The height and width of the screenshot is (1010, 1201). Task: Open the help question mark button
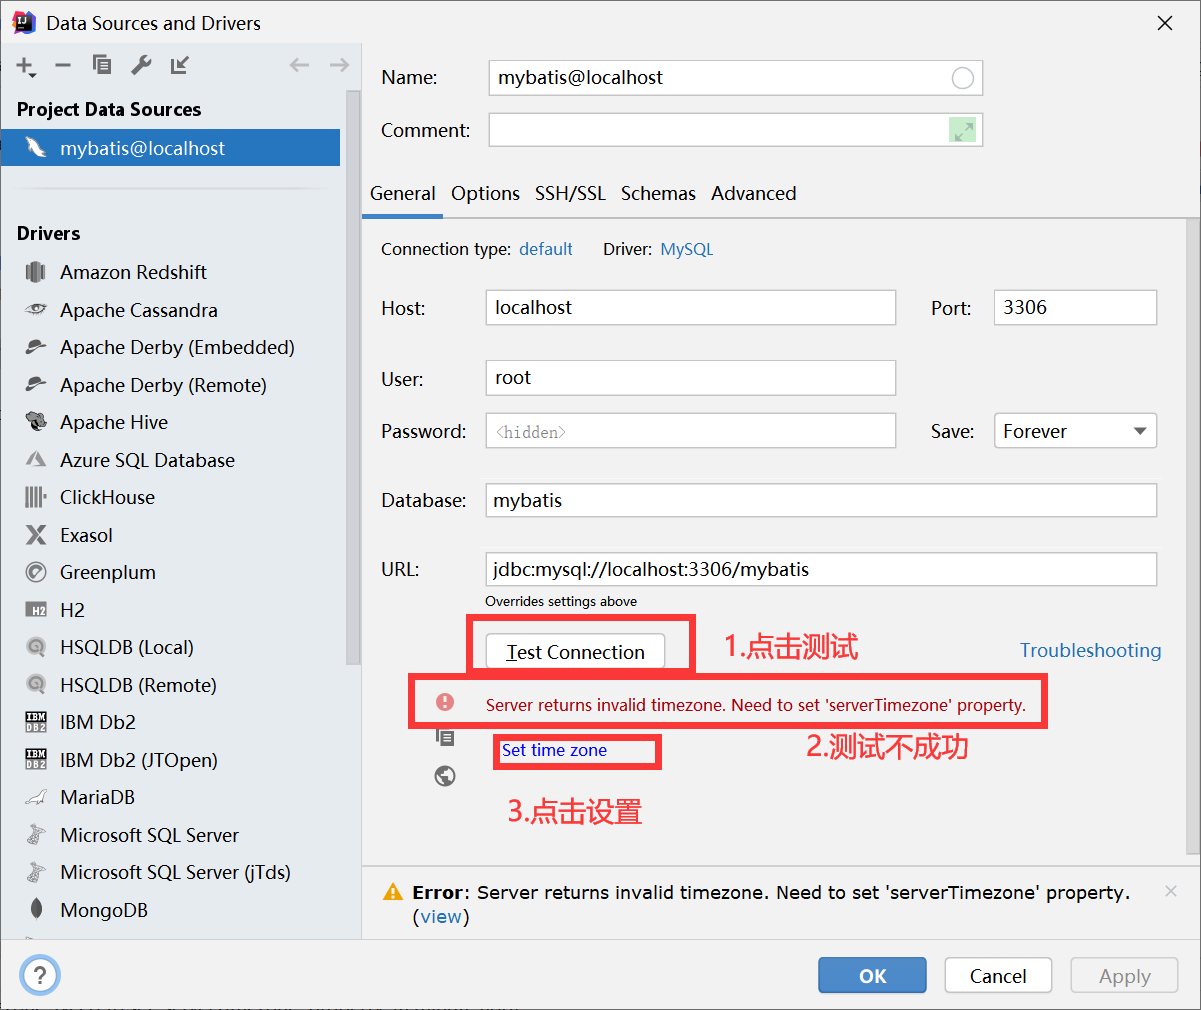tap(40, 974)
